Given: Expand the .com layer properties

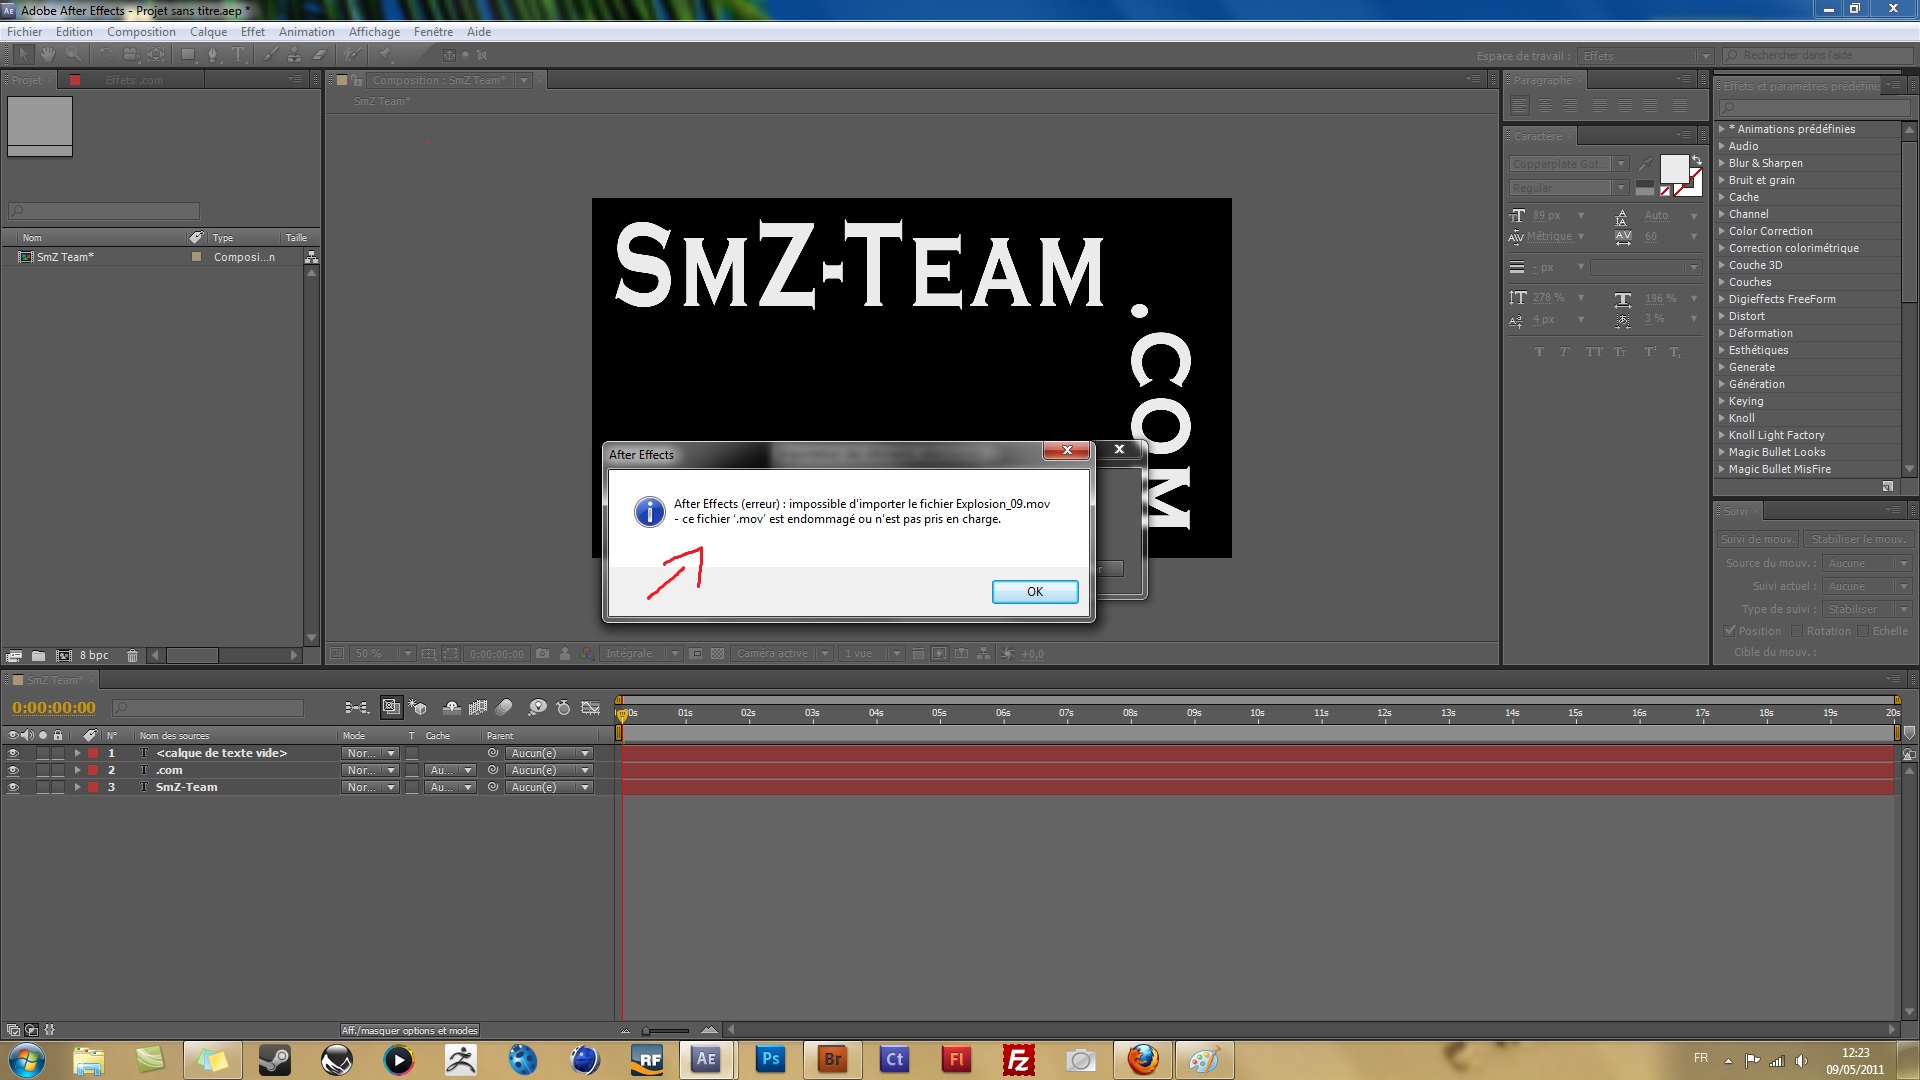Looking at the screenshot, I should click(x=77, y=770).
